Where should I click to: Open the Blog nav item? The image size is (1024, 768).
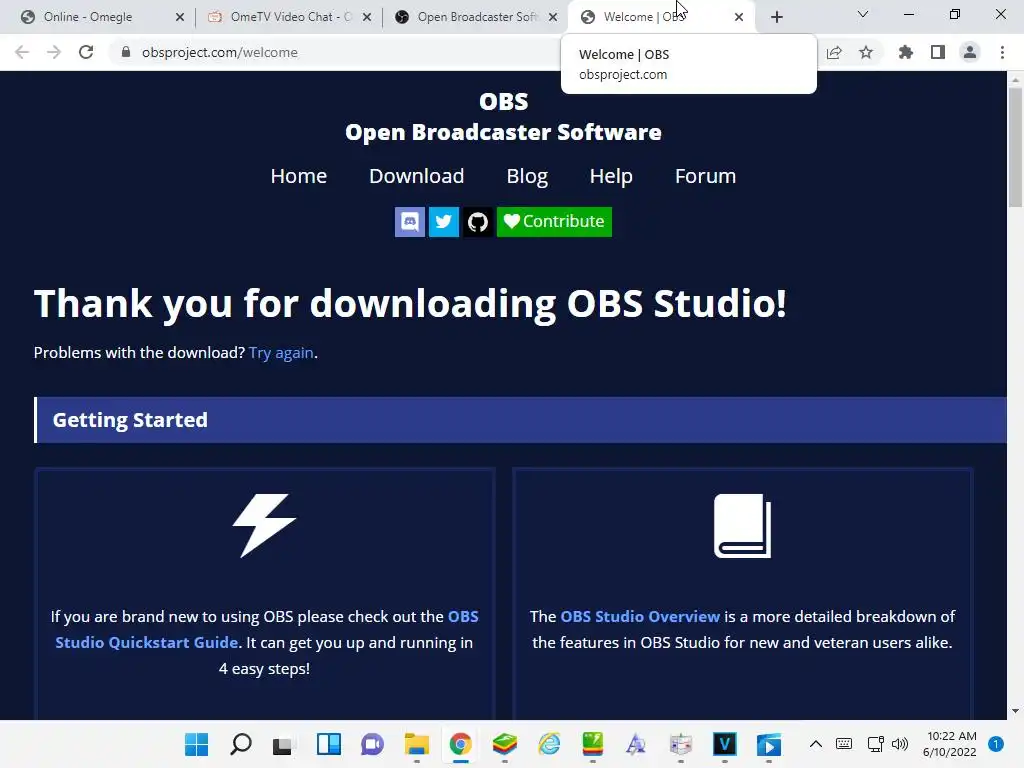pos(527,176)
